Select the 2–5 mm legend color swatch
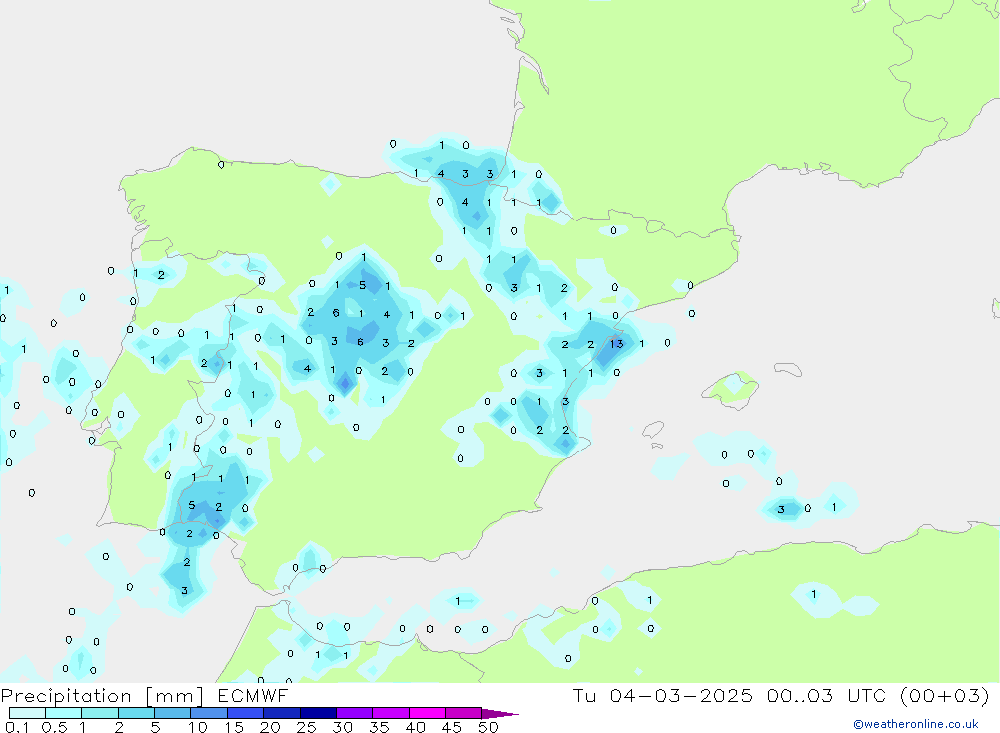The image size is (1000, 733). 136,713
